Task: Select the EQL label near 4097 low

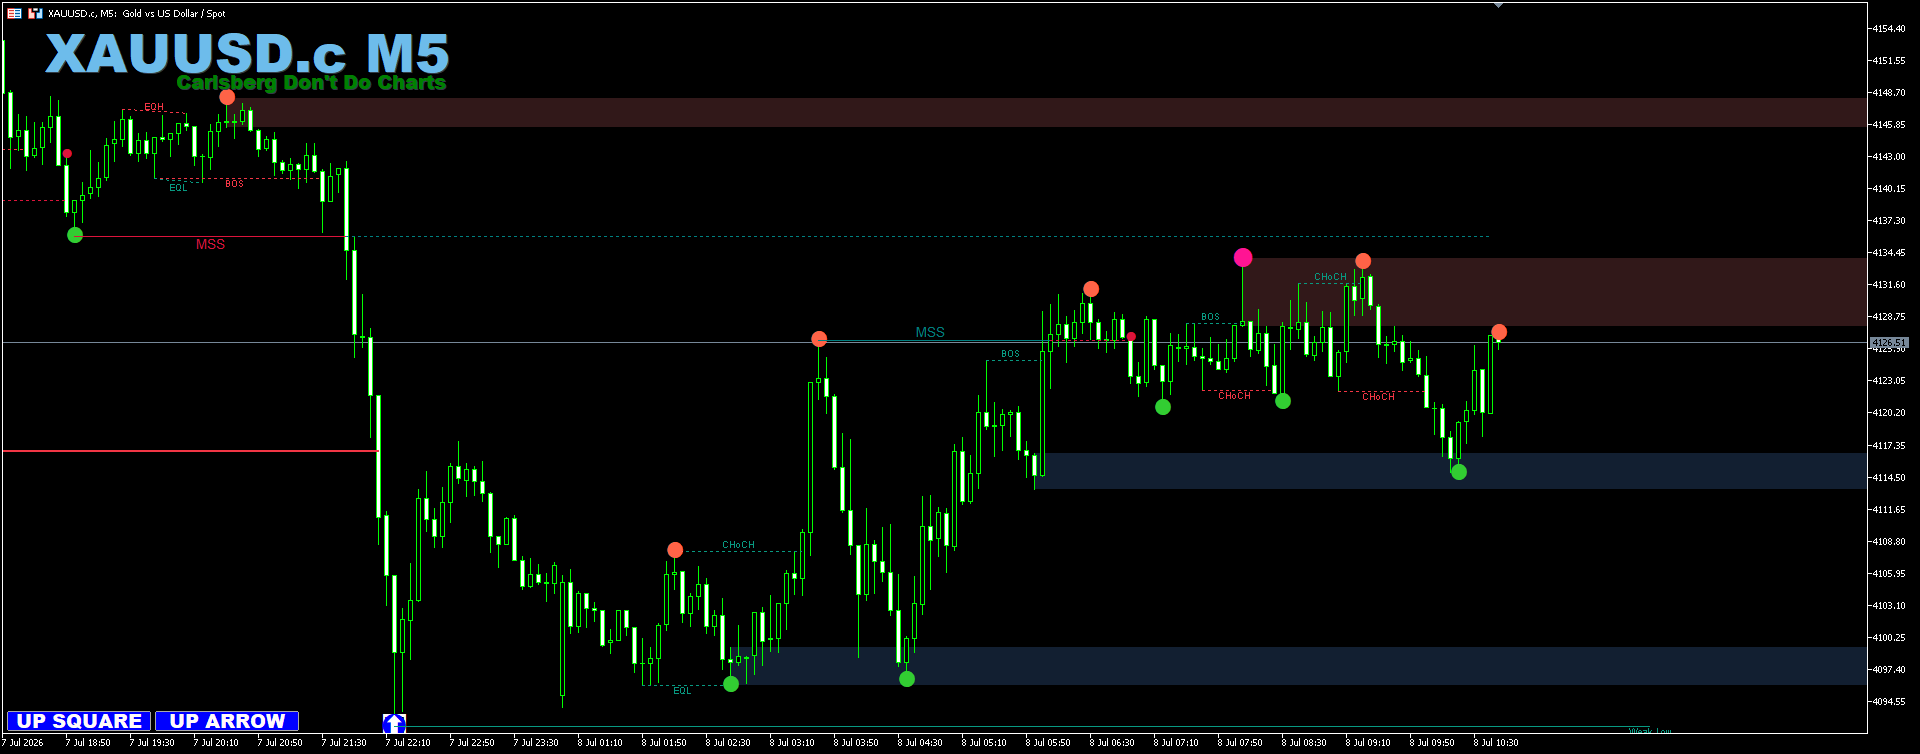Action: pos(682,691)
